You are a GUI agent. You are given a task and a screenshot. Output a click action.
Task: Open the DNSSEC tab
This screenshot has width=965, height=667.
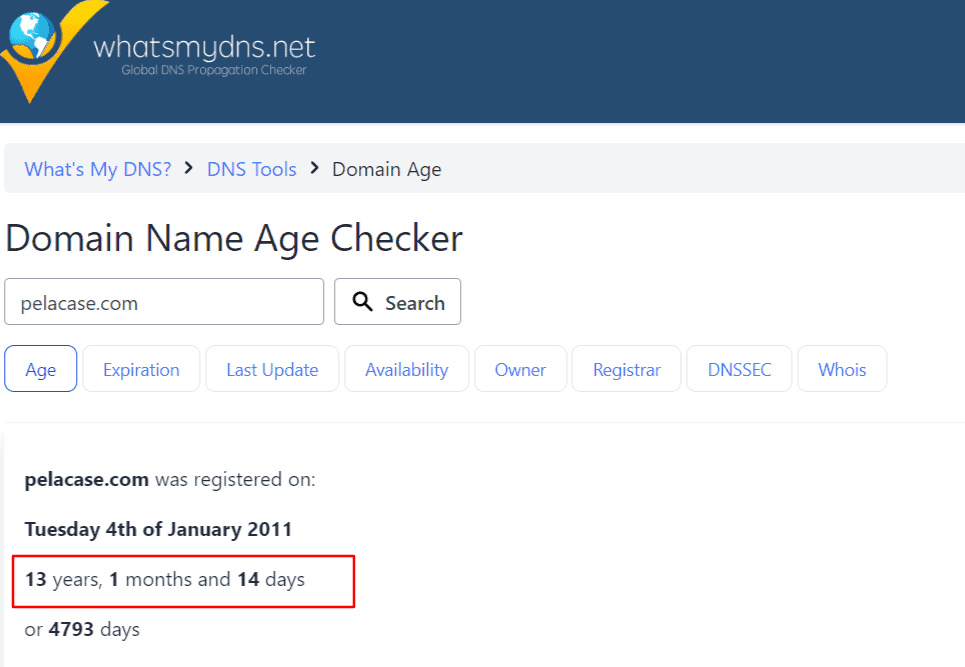click(739, 369)
